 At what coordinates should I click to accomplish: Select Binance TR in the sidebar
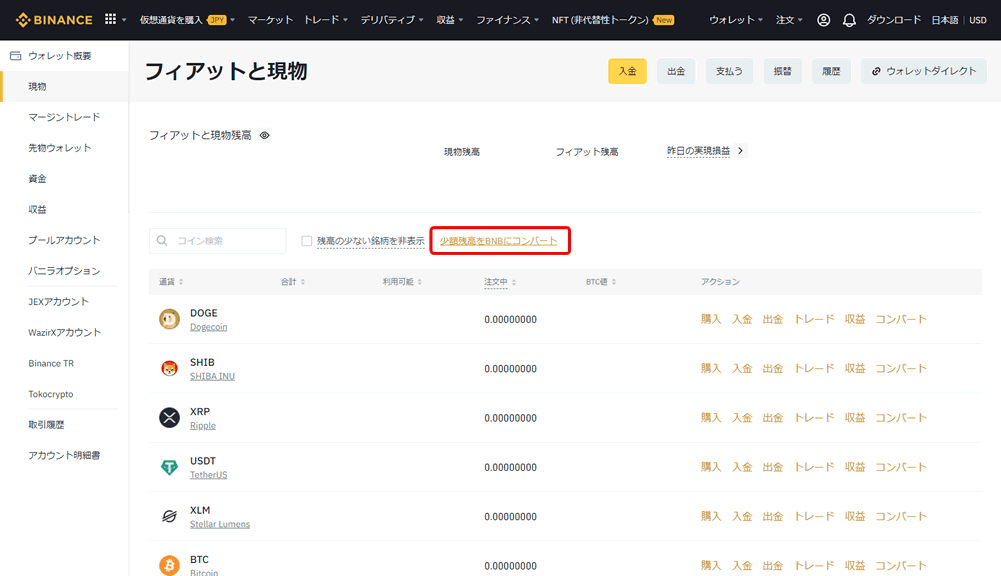[x=51, y=363]
